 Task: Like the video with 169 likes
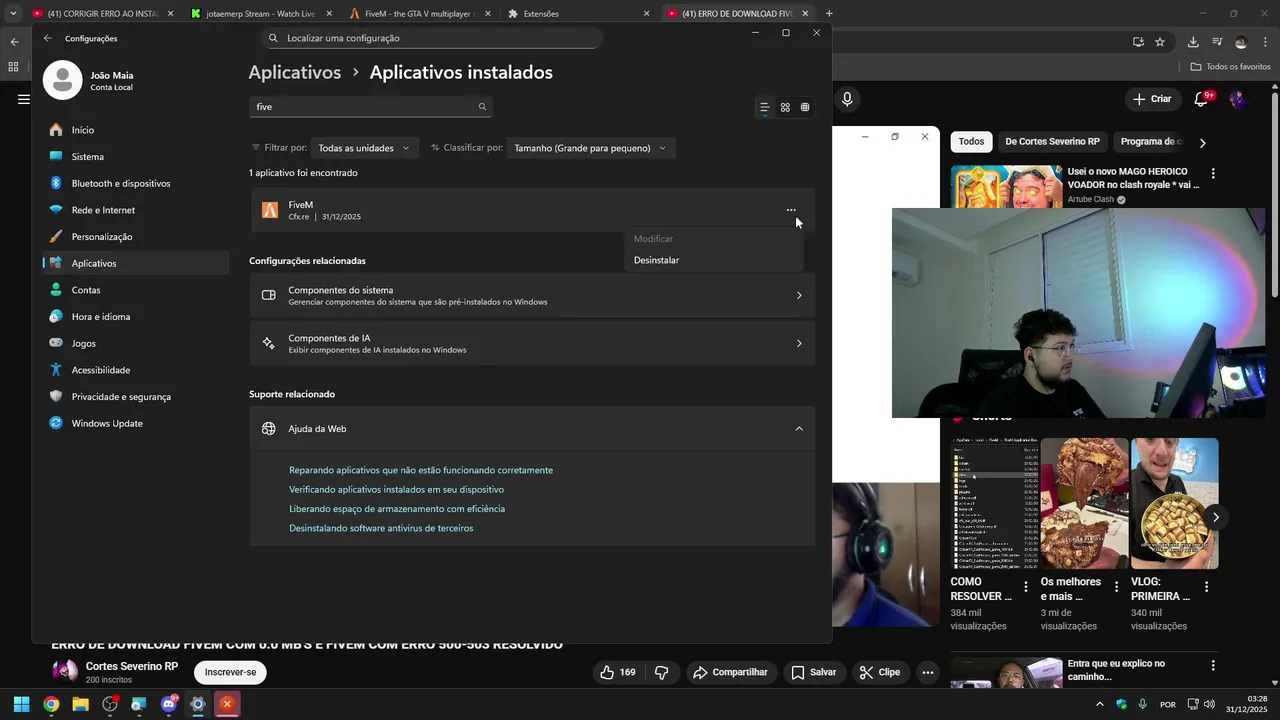[617, 672]
